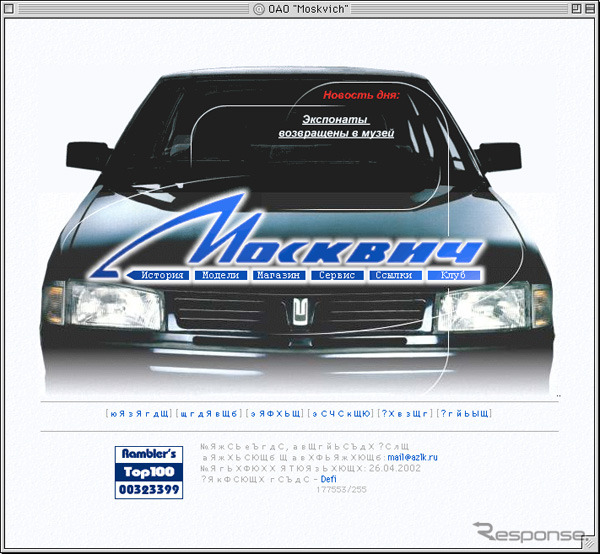
Task: Click the fourth bracketed footer link
Action: pyautogui.click(x=341, y=414)
